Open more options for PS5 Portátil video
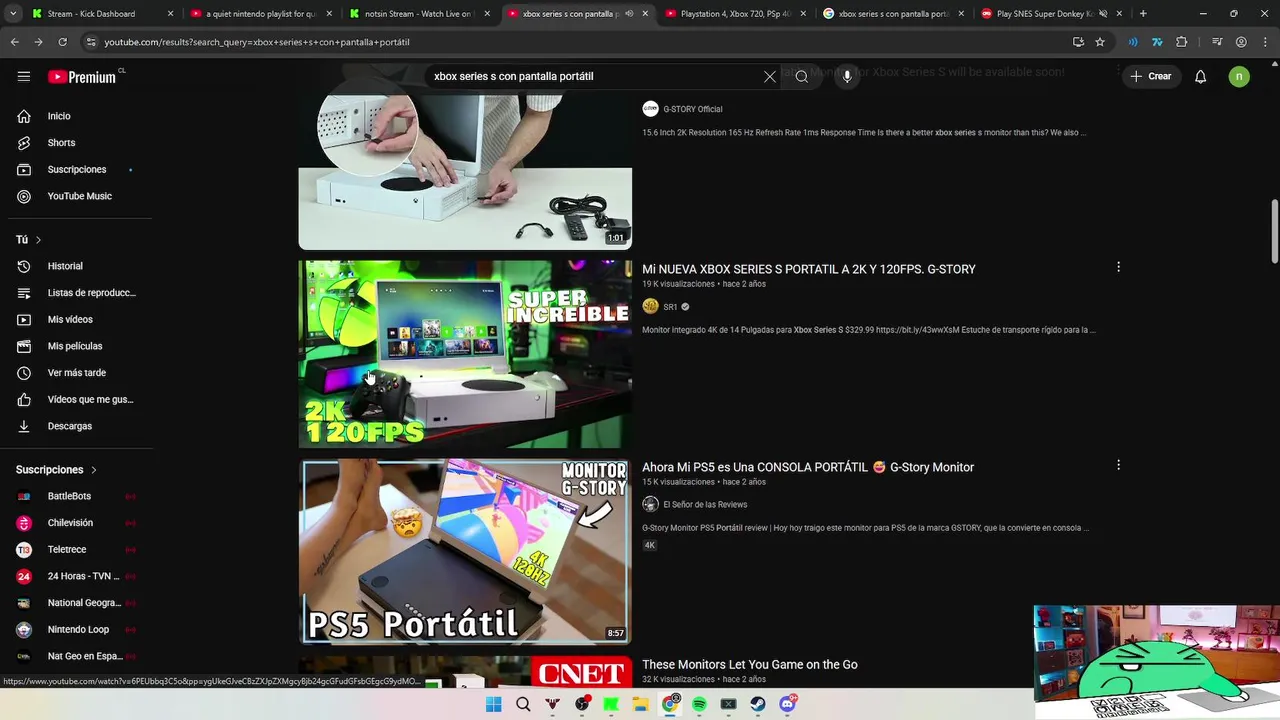The height and width of the screenshot is (720, 1280). pyautogui.click(x=1118, y=465)
